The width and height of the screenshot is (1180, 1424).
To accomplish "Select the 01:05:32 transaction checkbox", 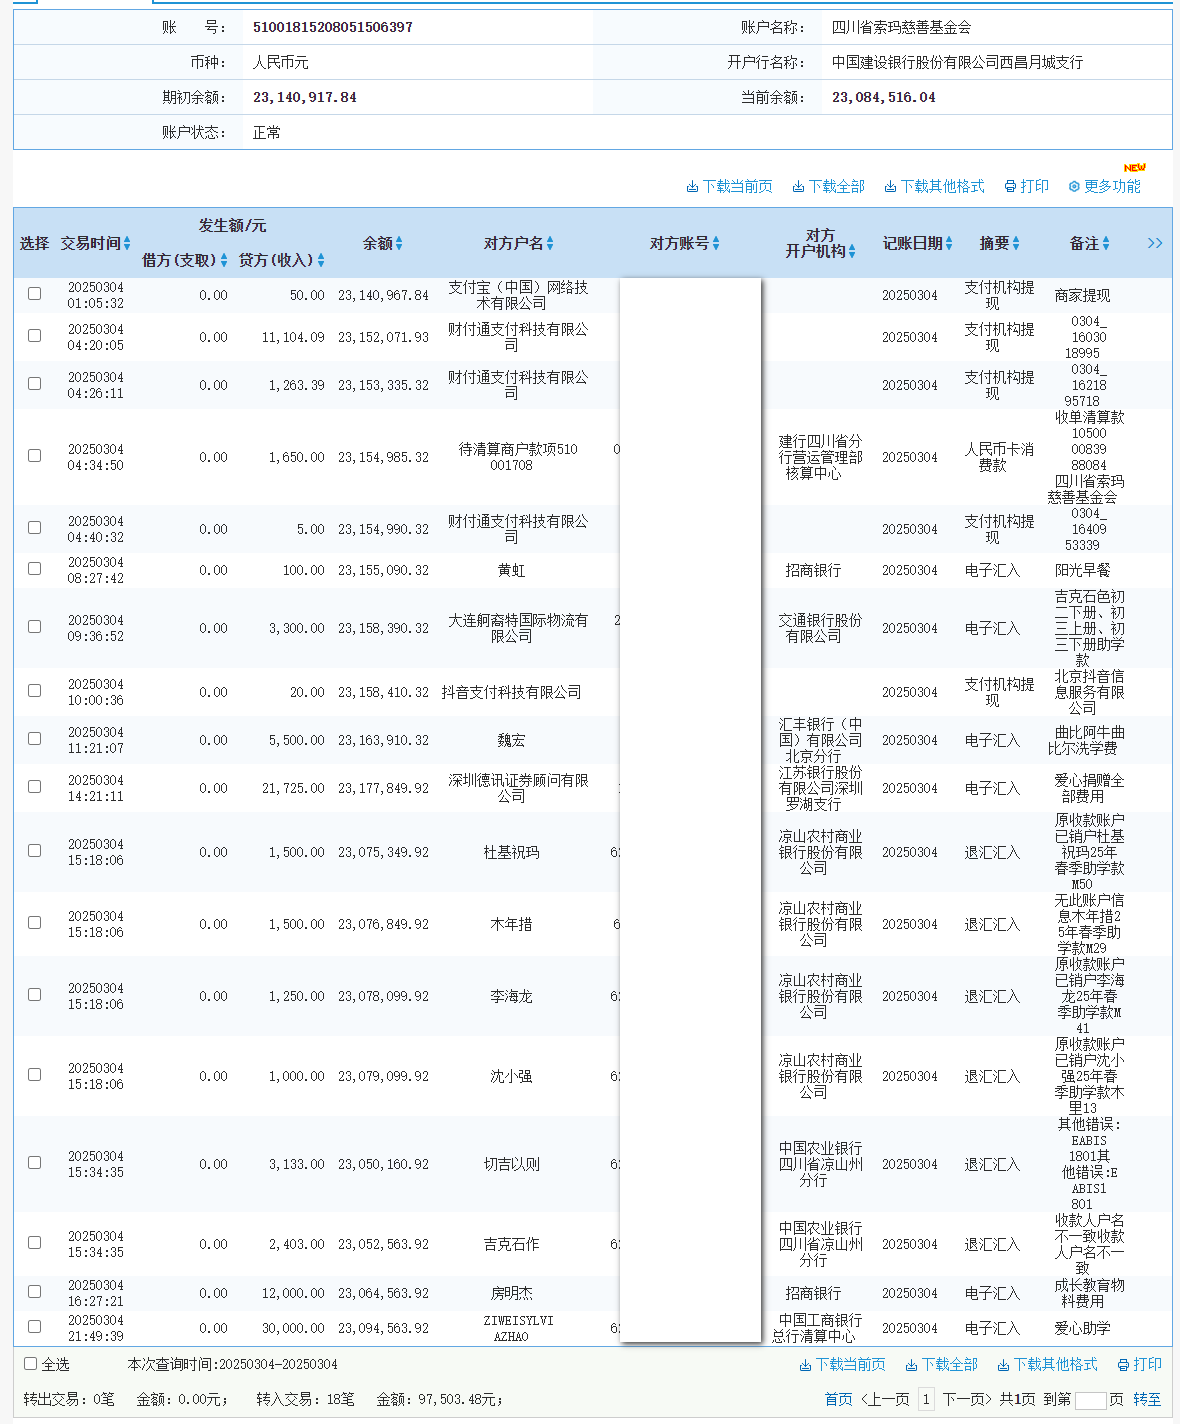I will (x=34, y=294).
